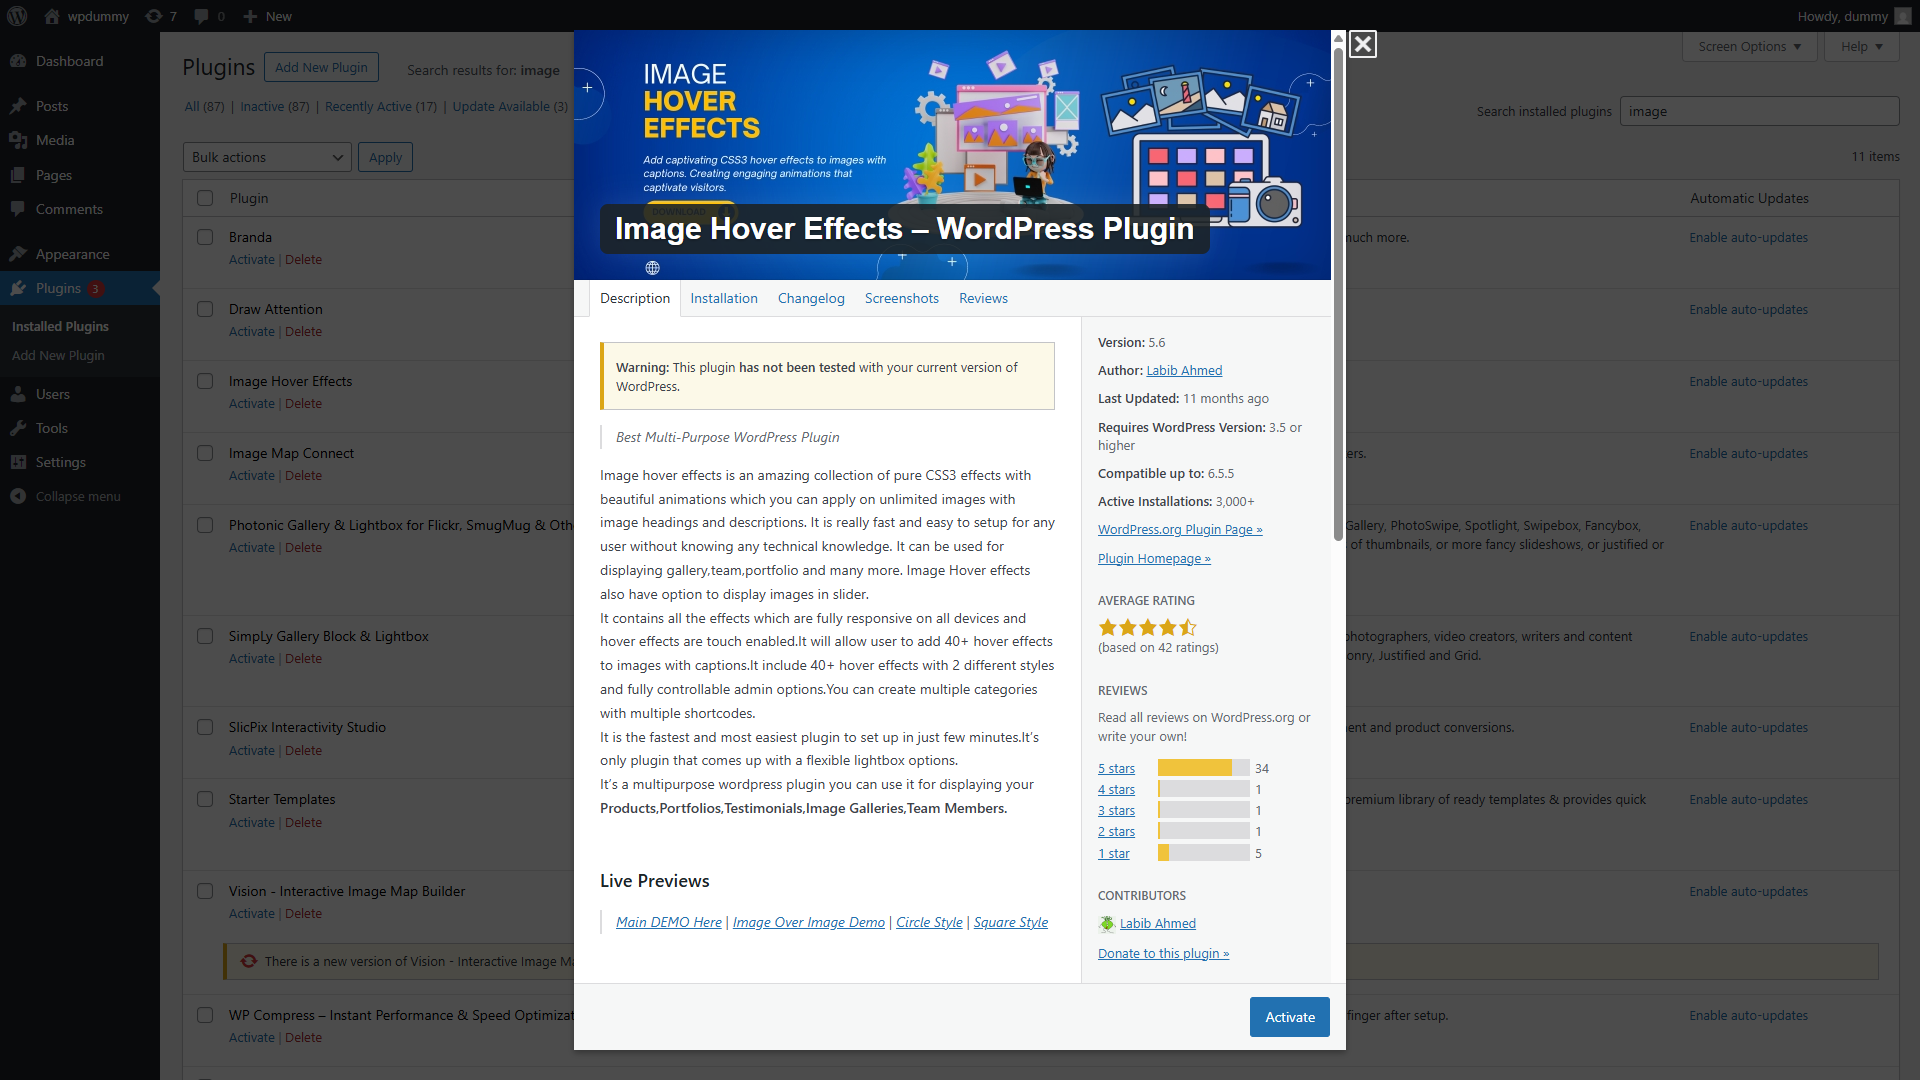This screenshot has width=1920, height=1080.
Task: Switch to the Screenshots tab
Action: 901,298
